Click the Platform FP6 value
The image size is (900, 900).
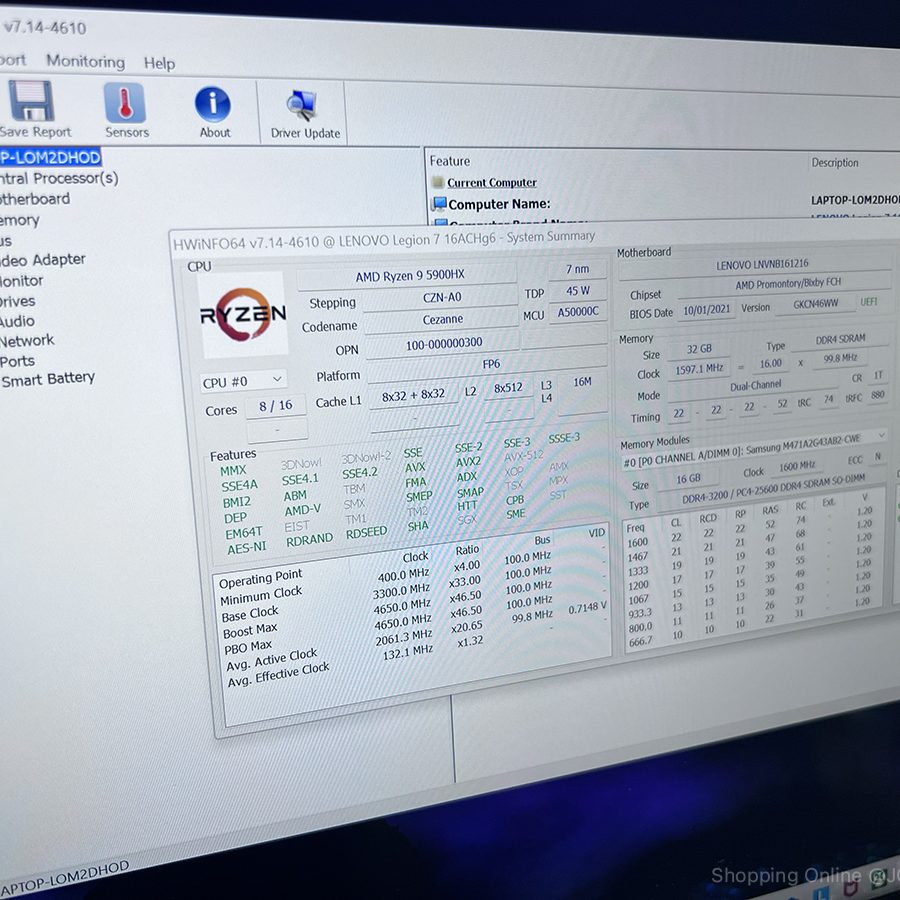[490, 365]
